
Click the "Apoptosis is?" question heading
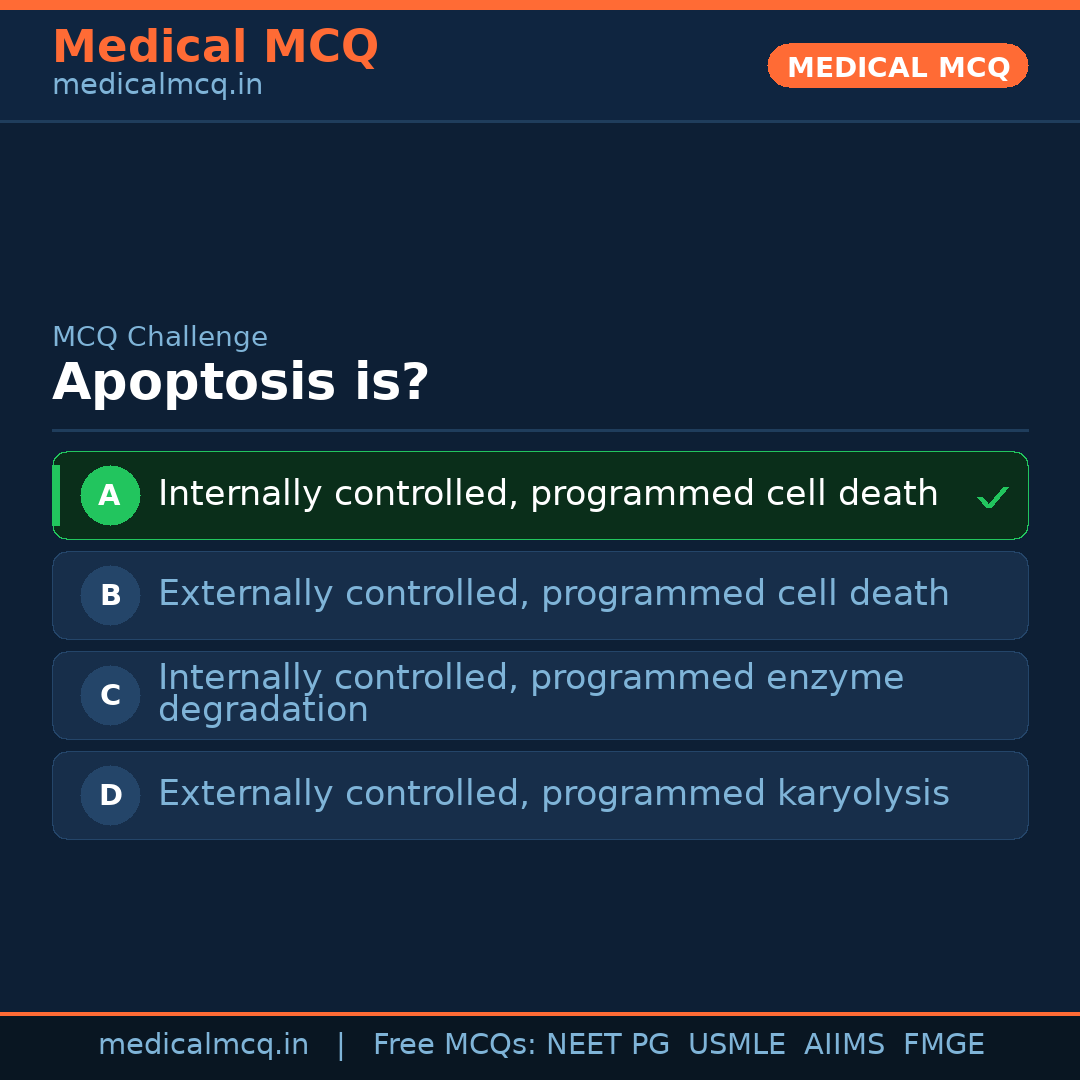click(x=240, y=383)
